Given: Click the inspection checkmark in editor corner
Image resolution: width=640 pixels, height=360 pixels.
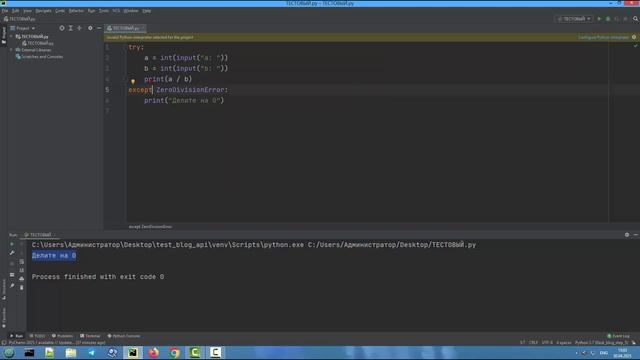Looking at the screenshot, I should pyautogui.click(x=635, y=46).
